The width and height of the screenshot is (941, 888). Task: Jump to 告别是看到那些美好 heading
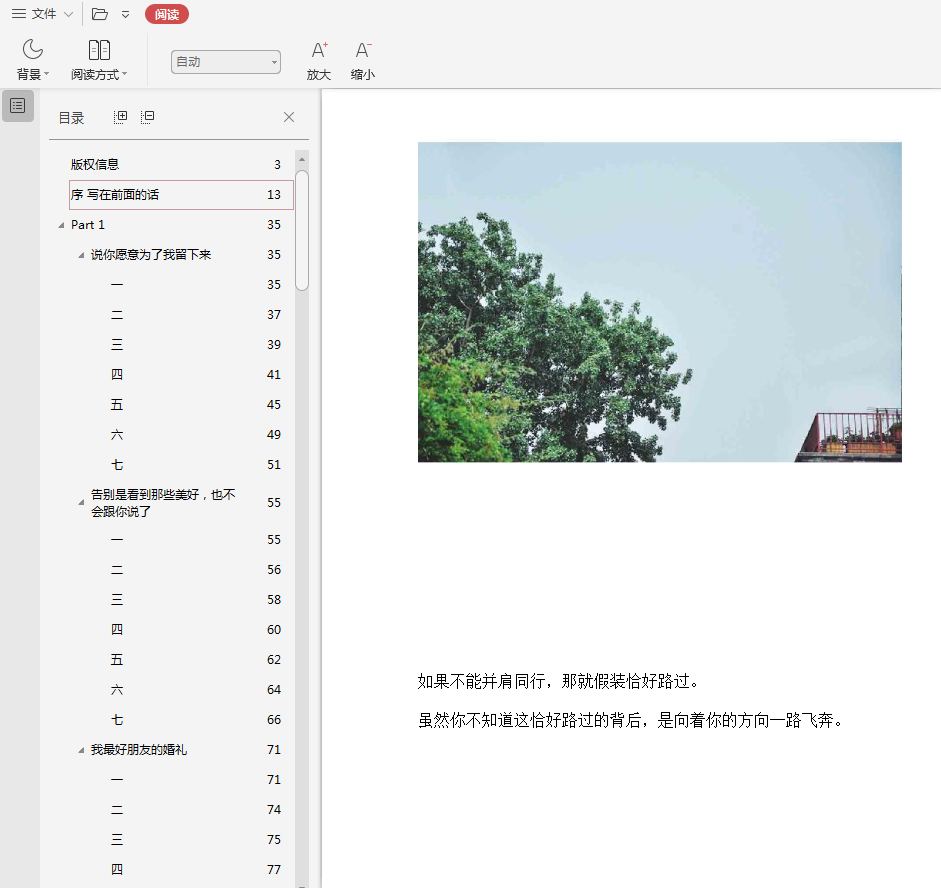[x=163, y=503]
